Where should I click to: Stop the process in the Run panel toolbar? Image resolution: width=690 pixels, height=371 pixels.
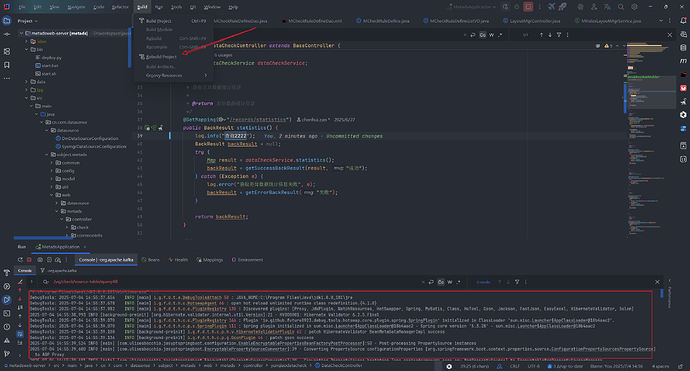(29, 260)
